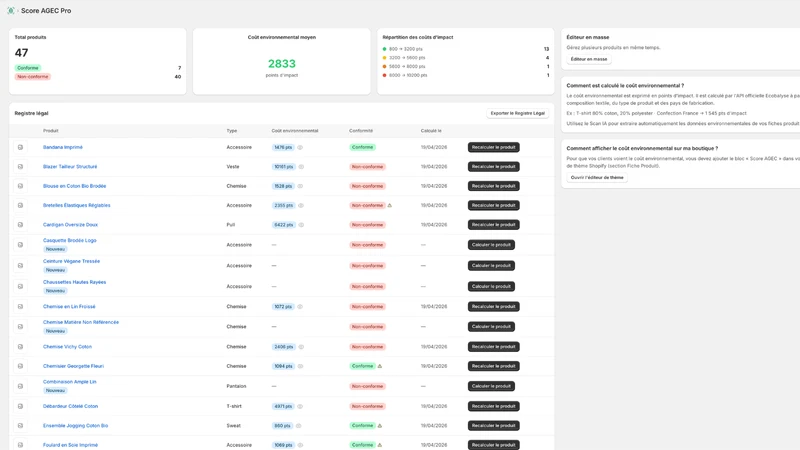
Task: Click the Produit column header
Action: [51, 131]
